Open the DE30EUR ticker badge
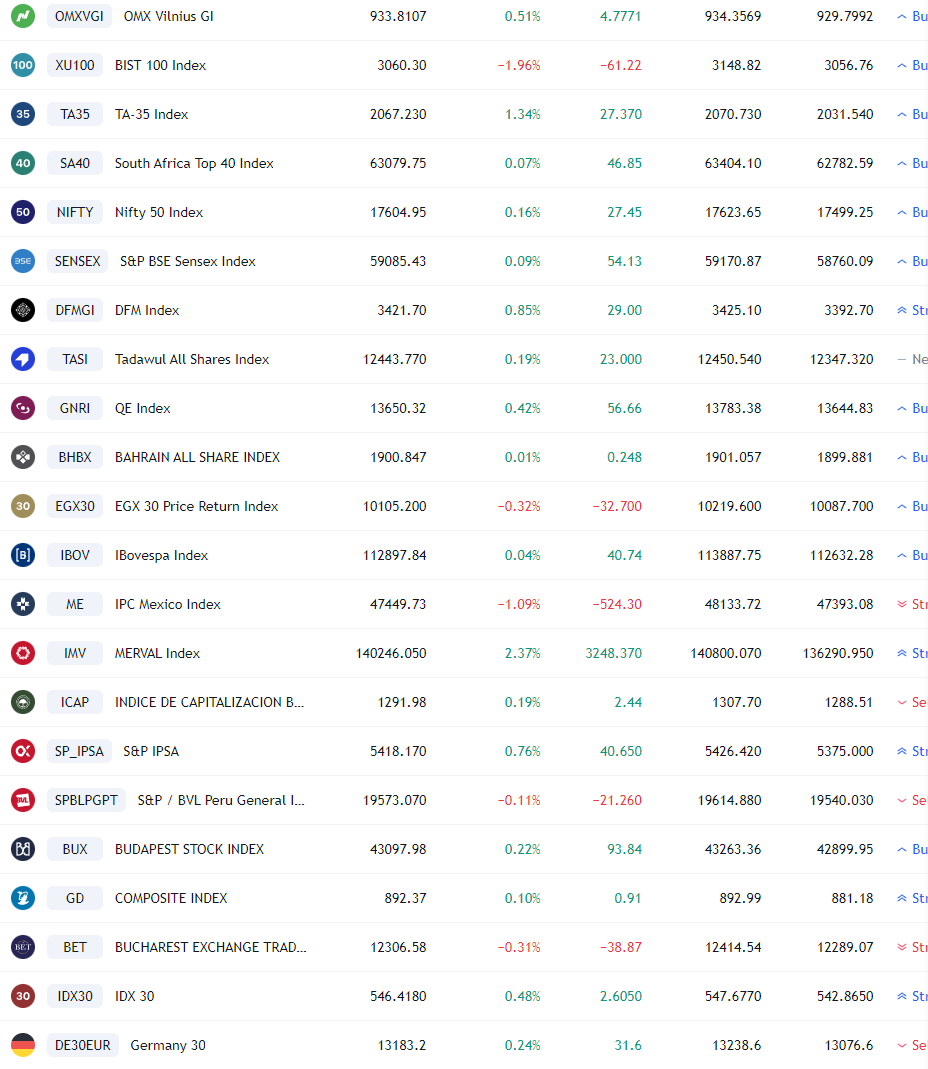Screen dimensions: 928x1069 click(x=83, y=1045)
